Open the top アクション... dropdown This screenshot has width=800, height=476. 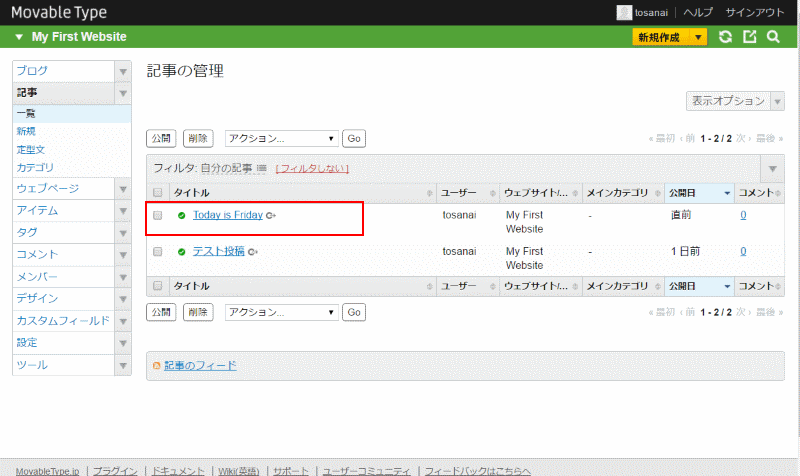tap(282, 138)
